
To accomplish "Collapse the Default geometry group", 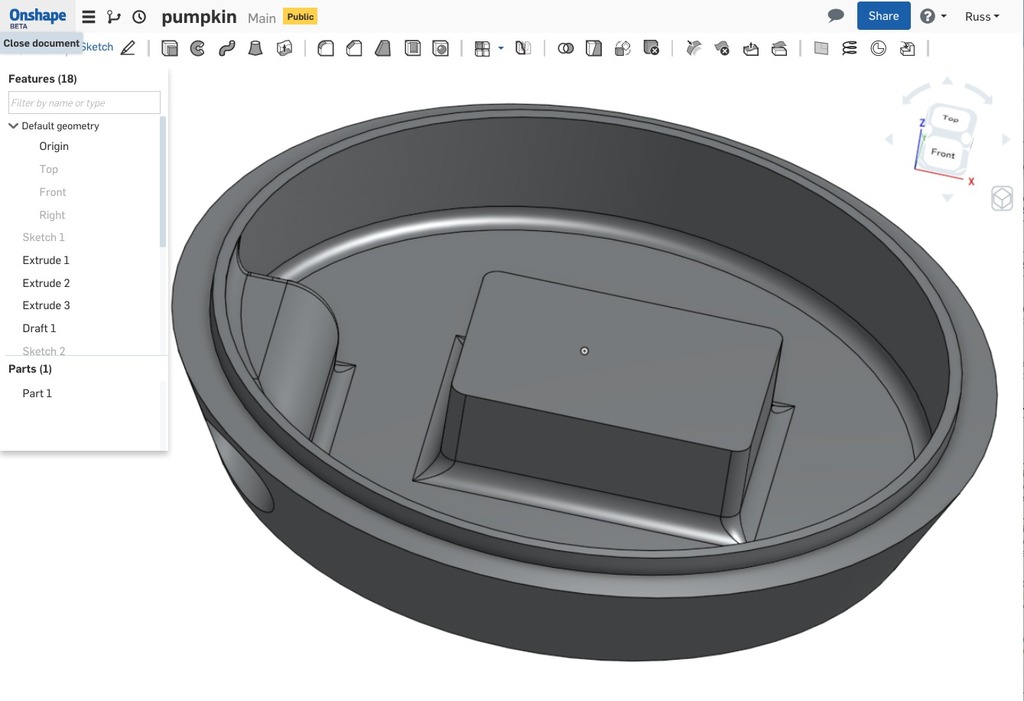I will (x=13, y=125).
